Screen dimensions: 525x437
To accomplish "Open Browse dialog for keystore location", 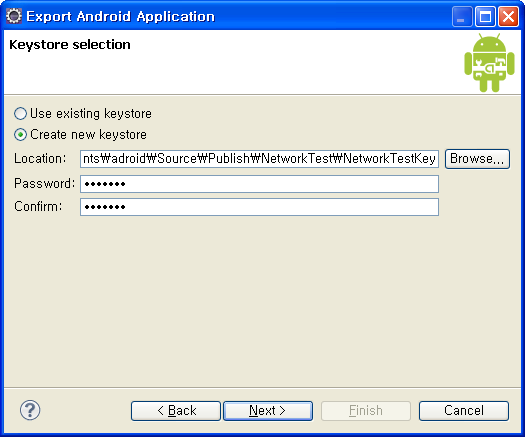I will click(x=477, y=159).
